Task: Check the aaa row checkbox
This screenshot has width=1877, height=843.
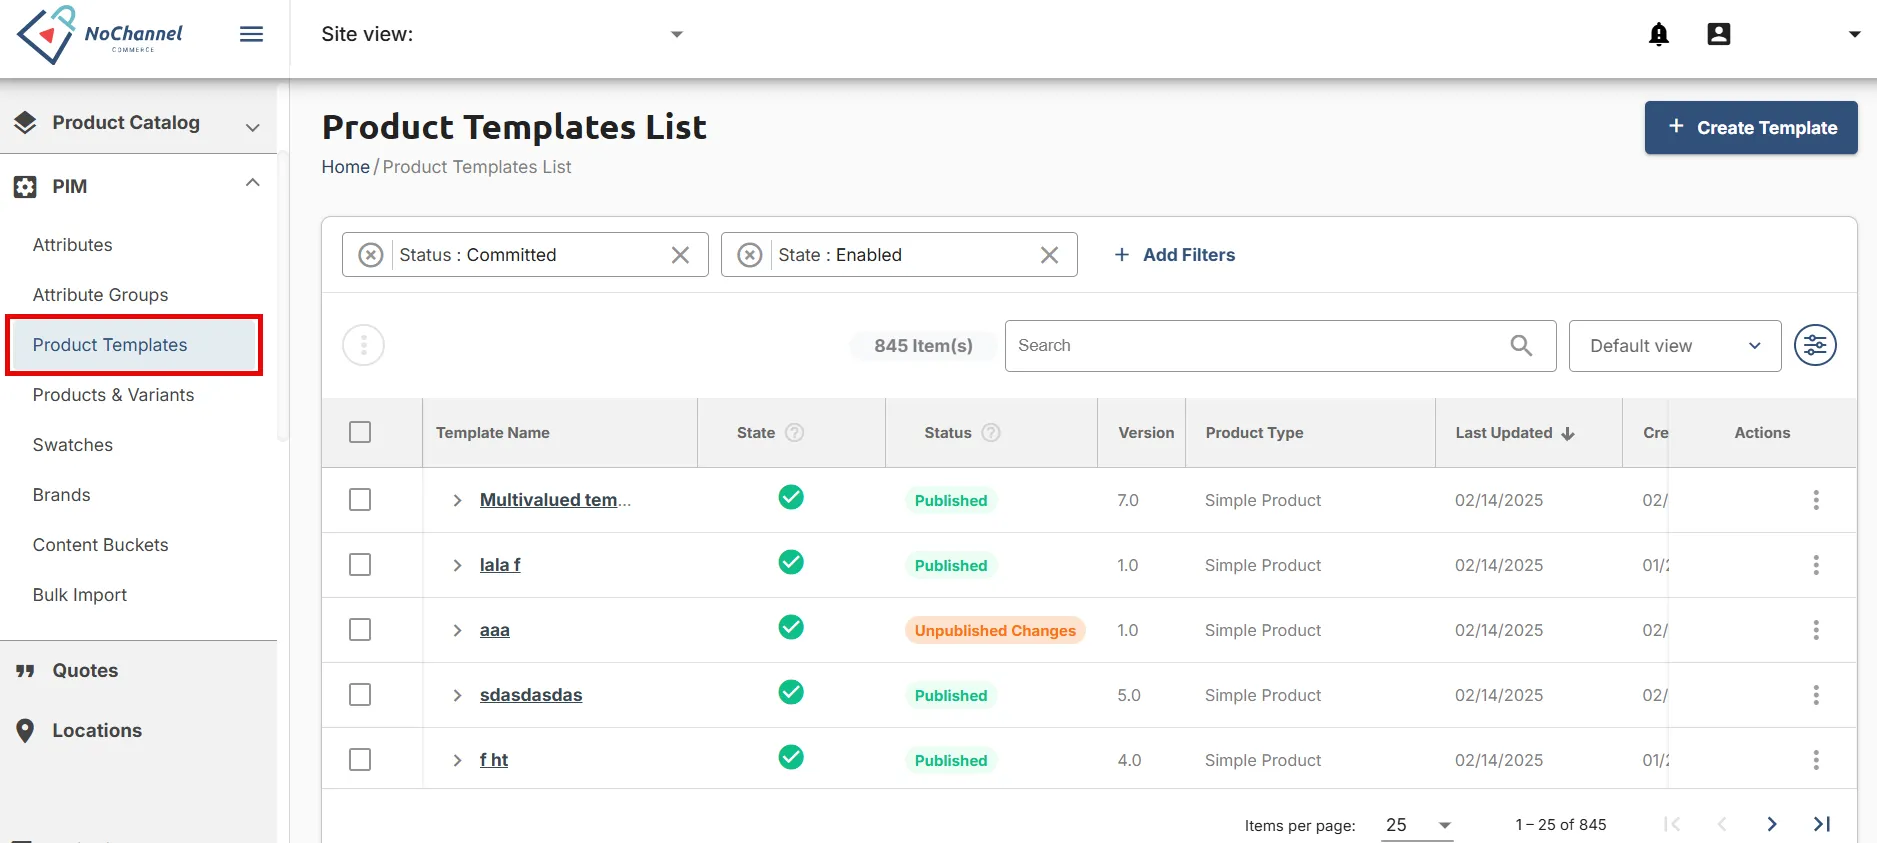Action: point(360,630)
